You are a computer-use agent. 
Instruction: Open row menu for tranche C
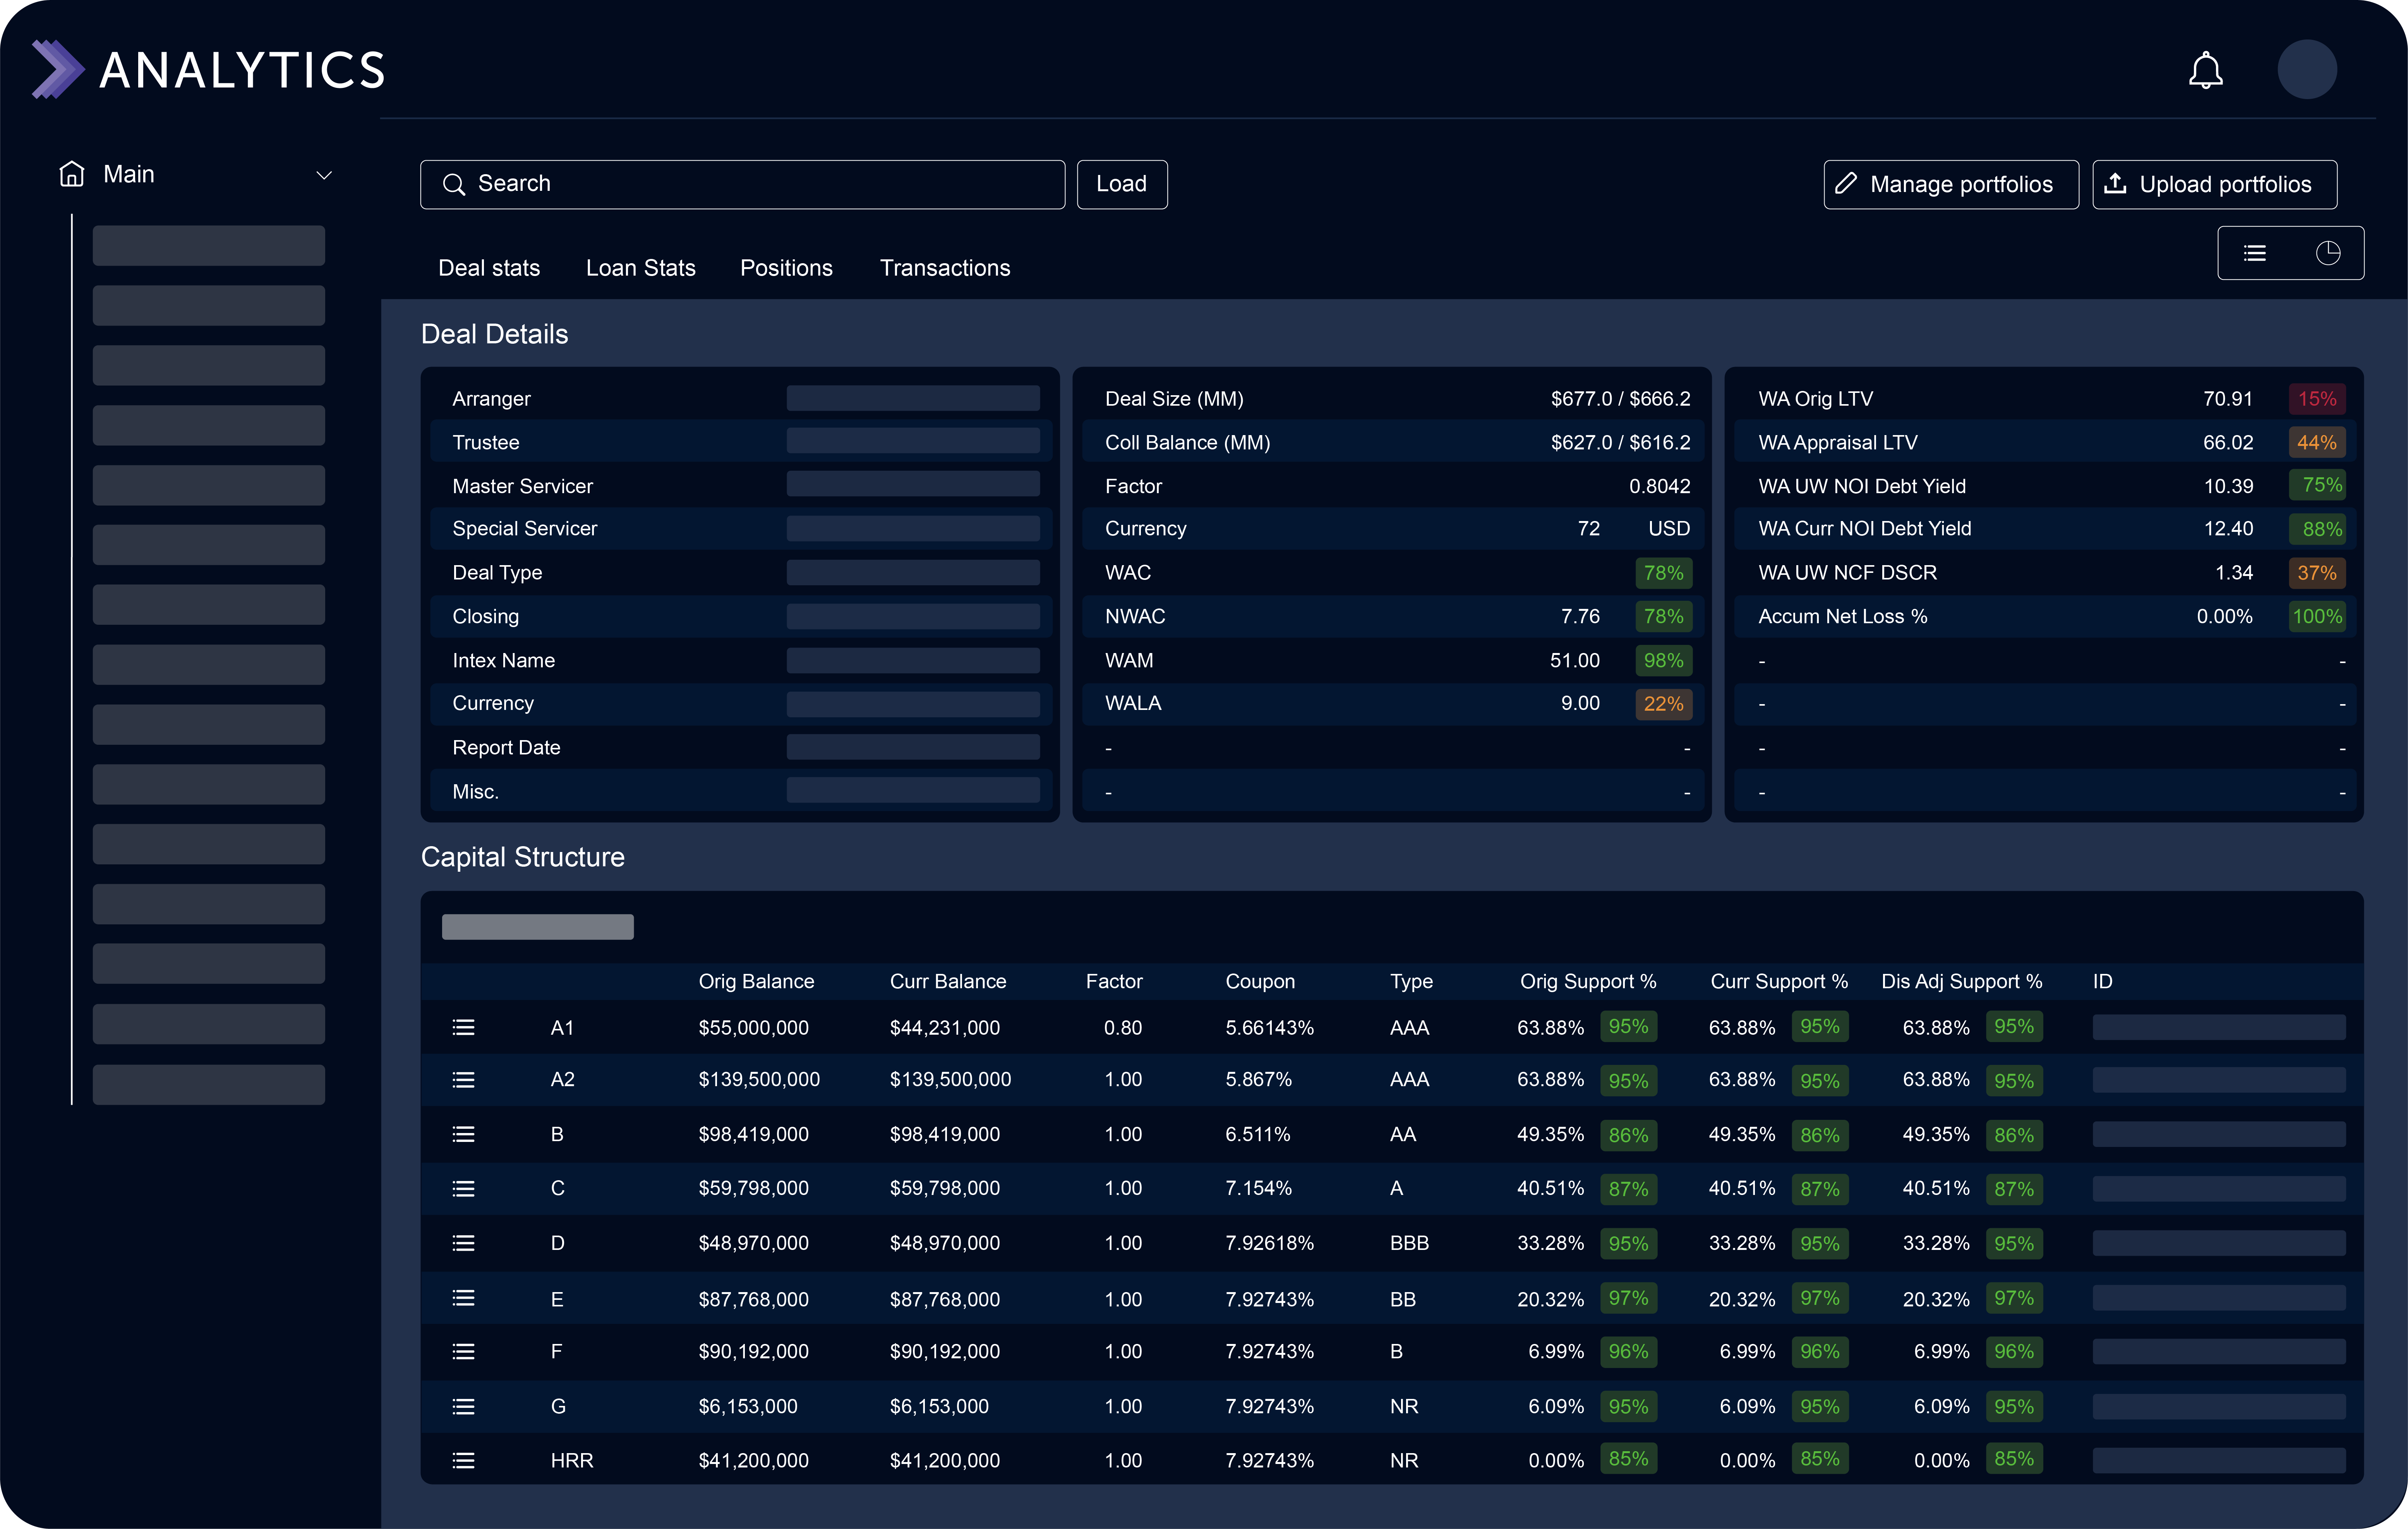tap(463, 1189)
